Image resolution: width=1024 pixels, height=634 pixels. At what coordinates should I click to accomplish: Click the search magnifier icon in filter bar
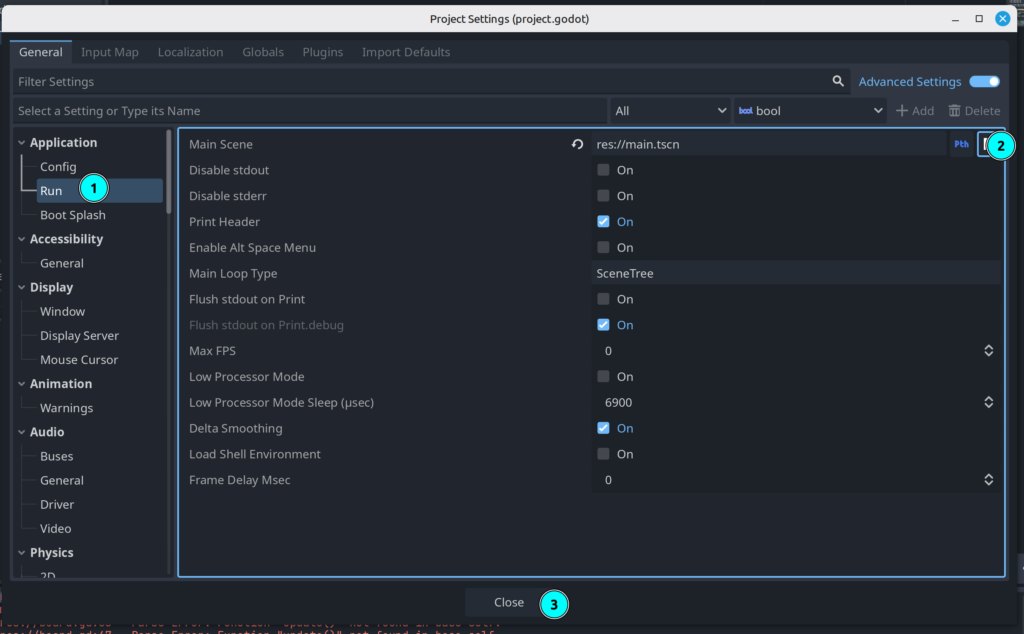[838, 82]
